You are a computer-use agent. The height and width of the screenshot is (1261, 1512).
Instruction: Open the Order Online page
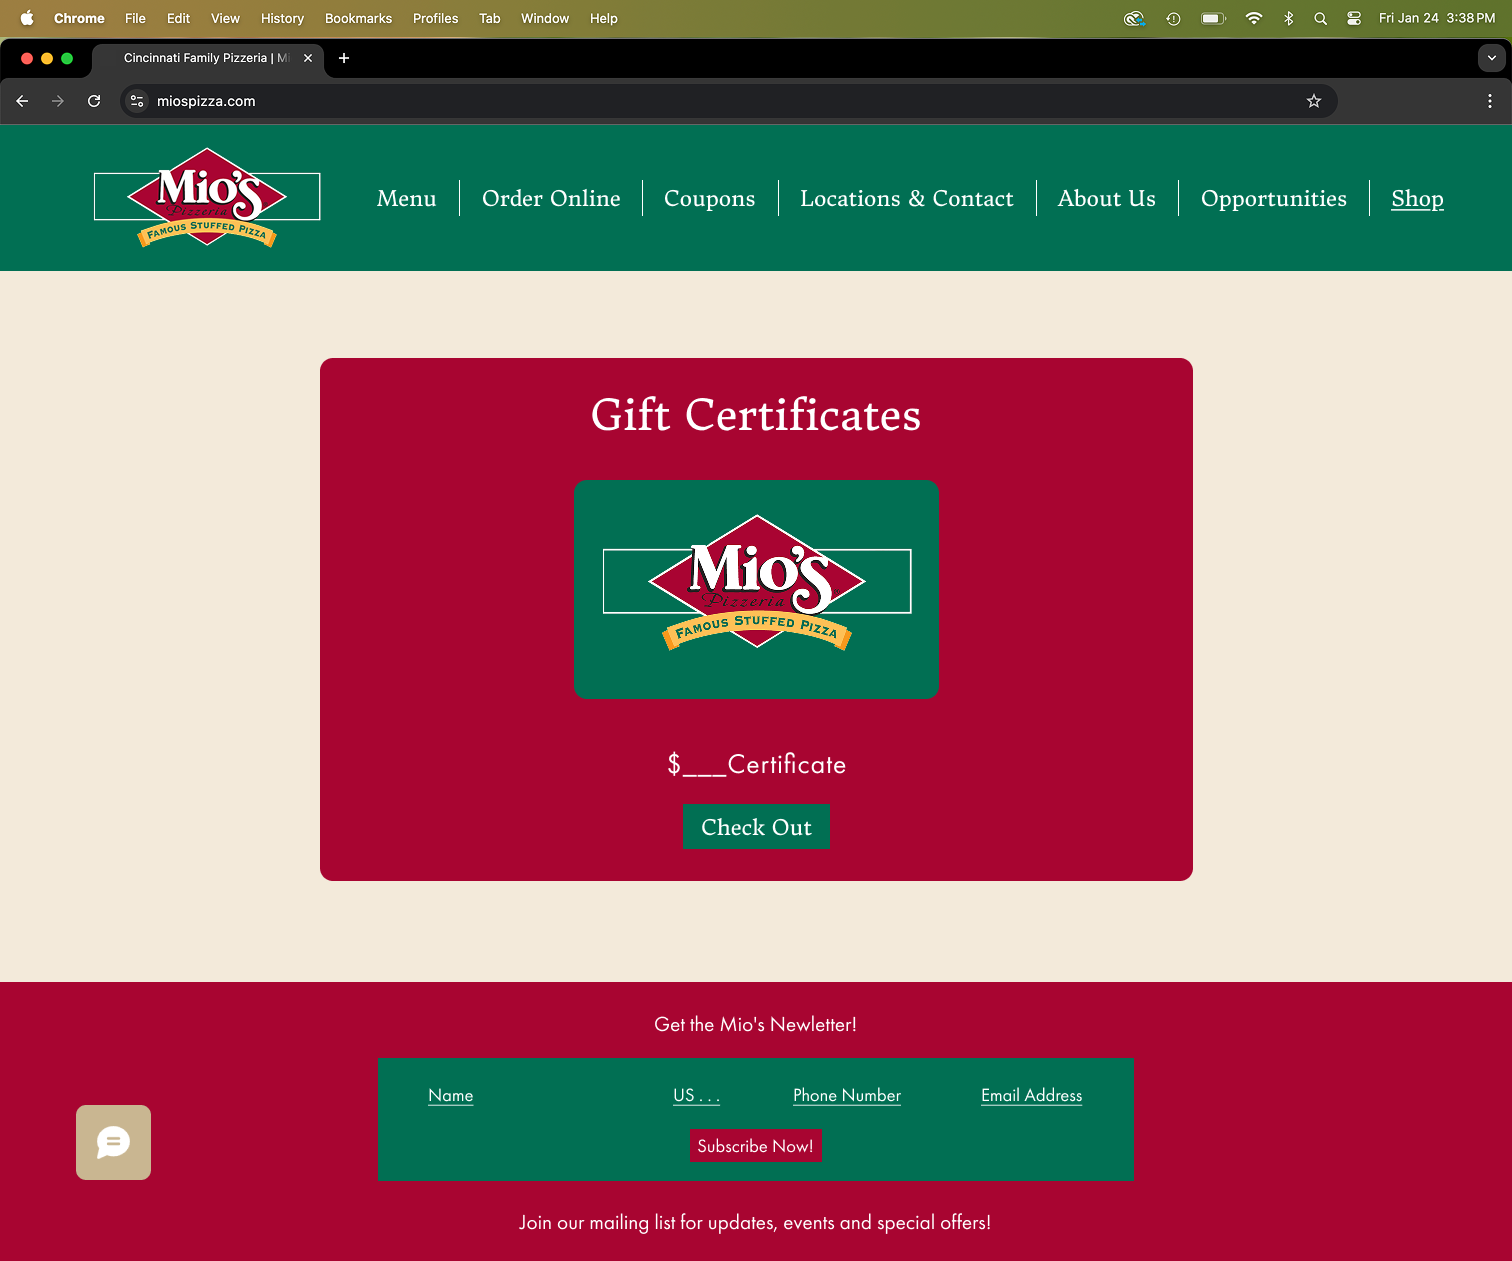tap(551, 198)
